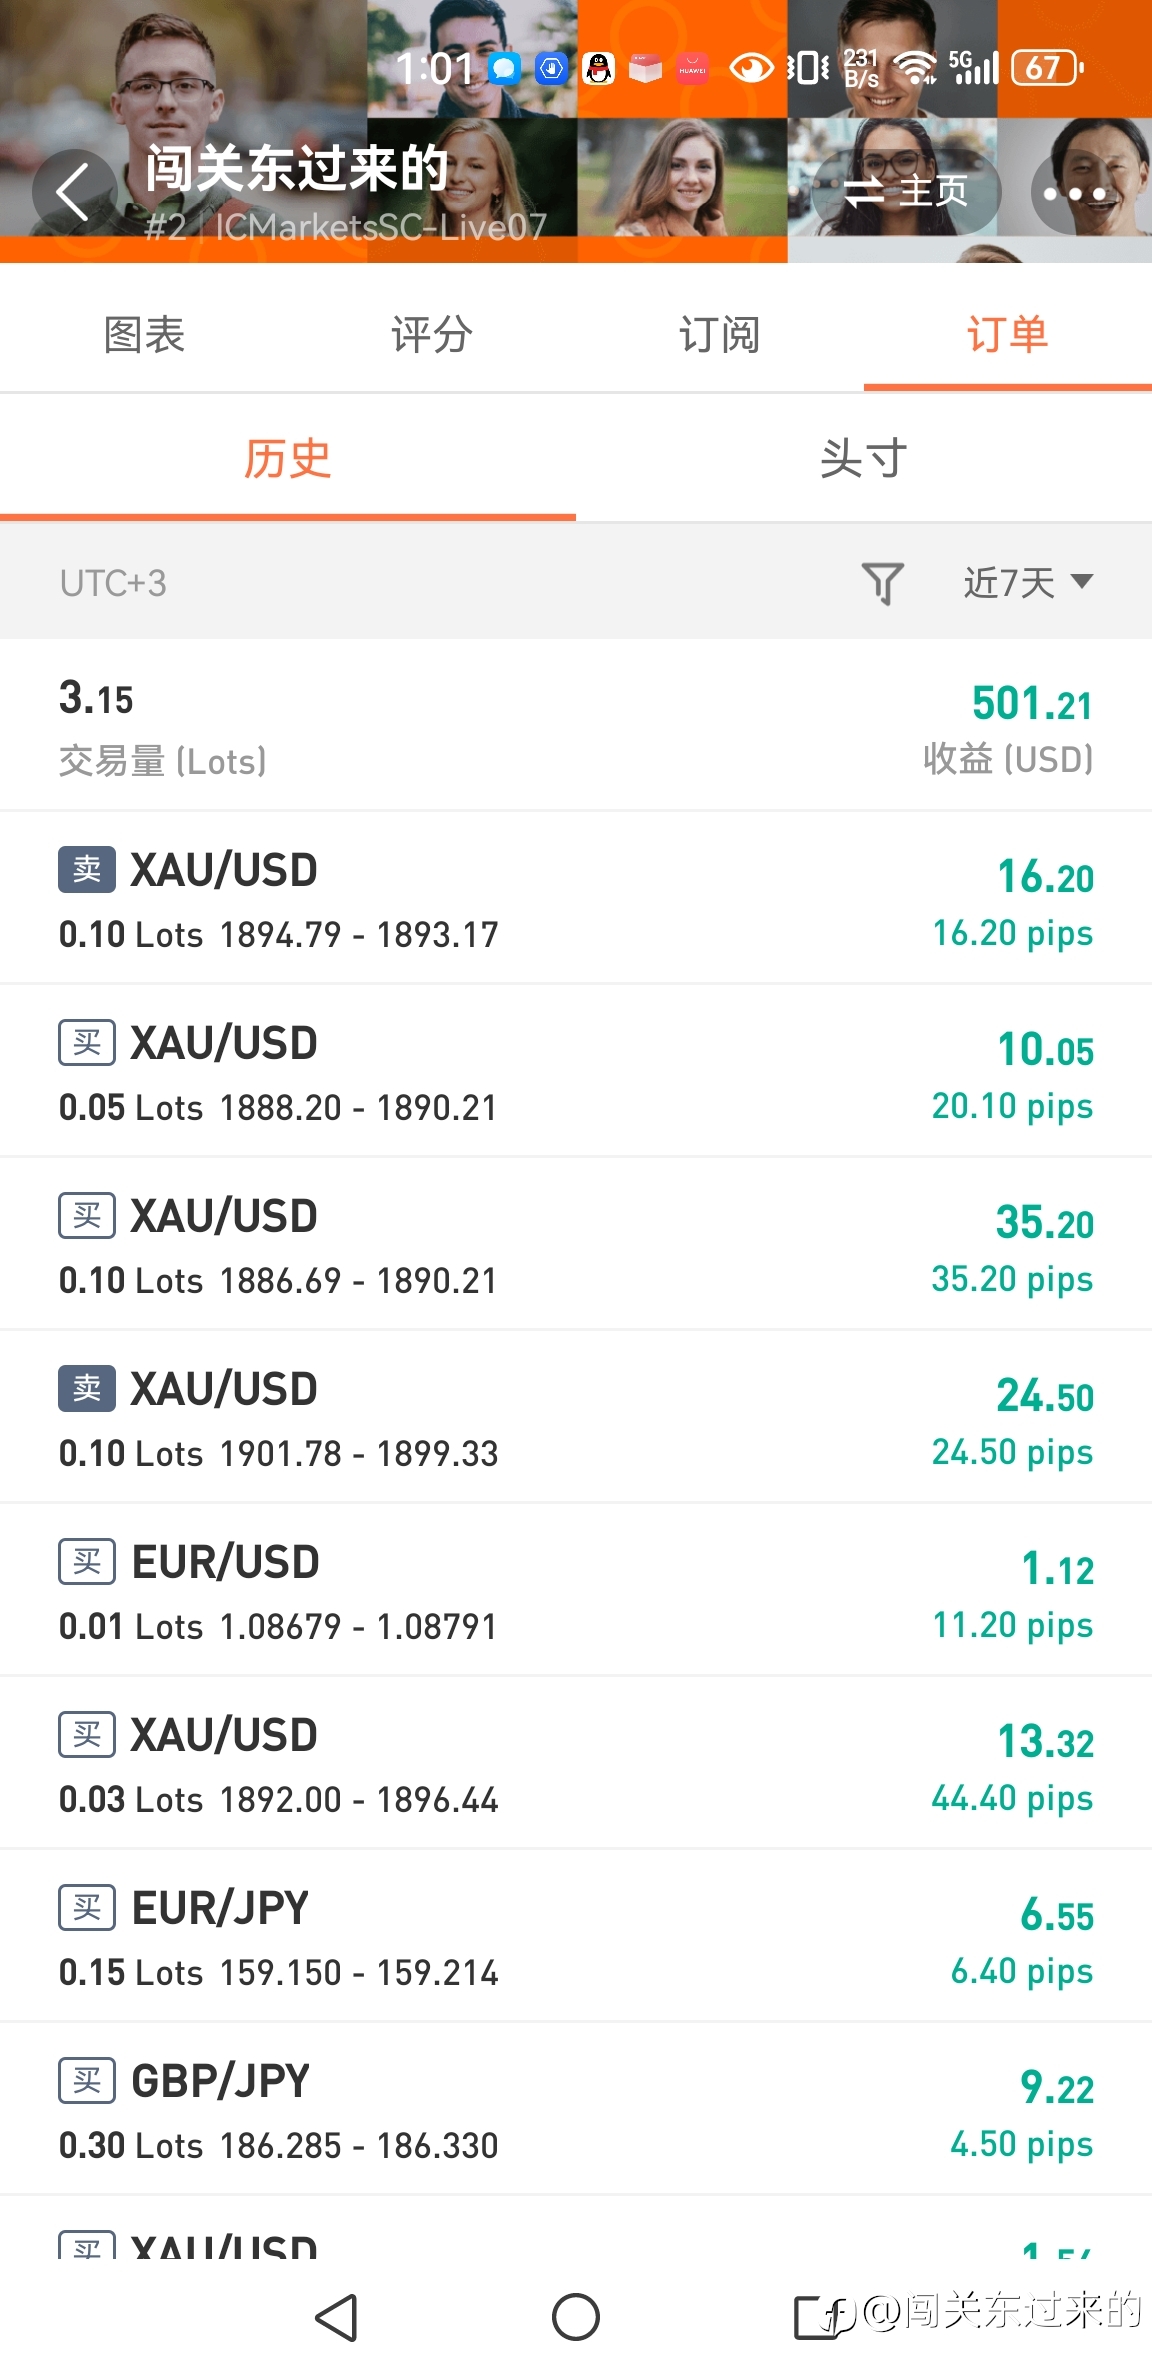This screenshot has width=1152, height=2376.
Task: Open the 订阅 tab
Action: pos(719,334)
